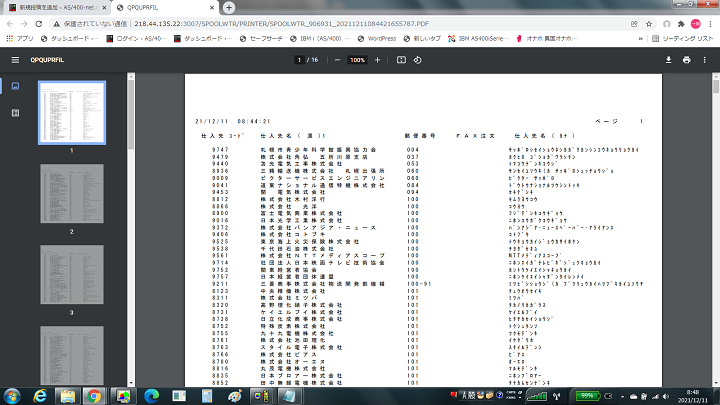Switch sidebar to document outline view

coord(15,113)
